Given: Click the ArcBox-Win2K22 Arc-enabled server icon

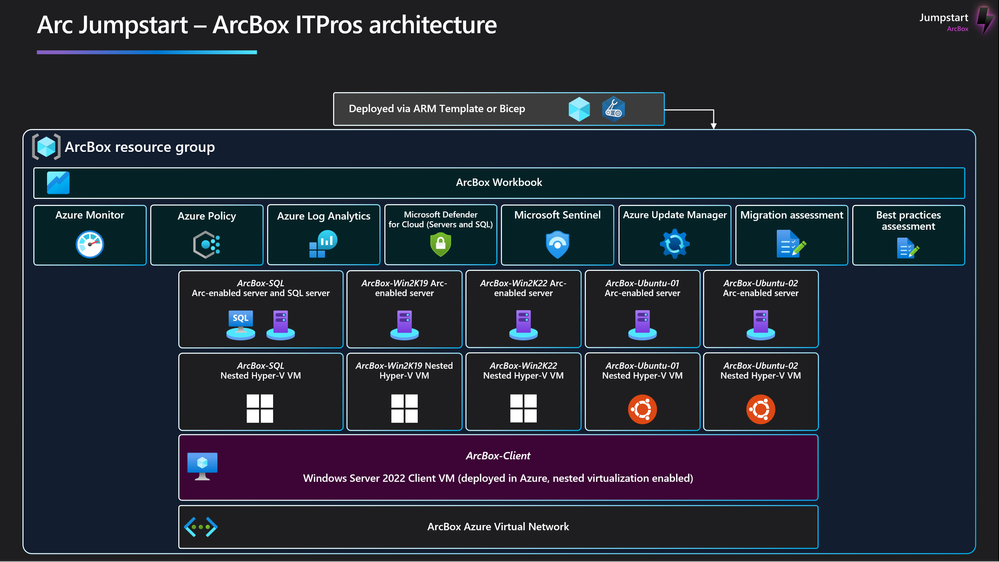Looking at the screenshot, I should tap(523, 324).
